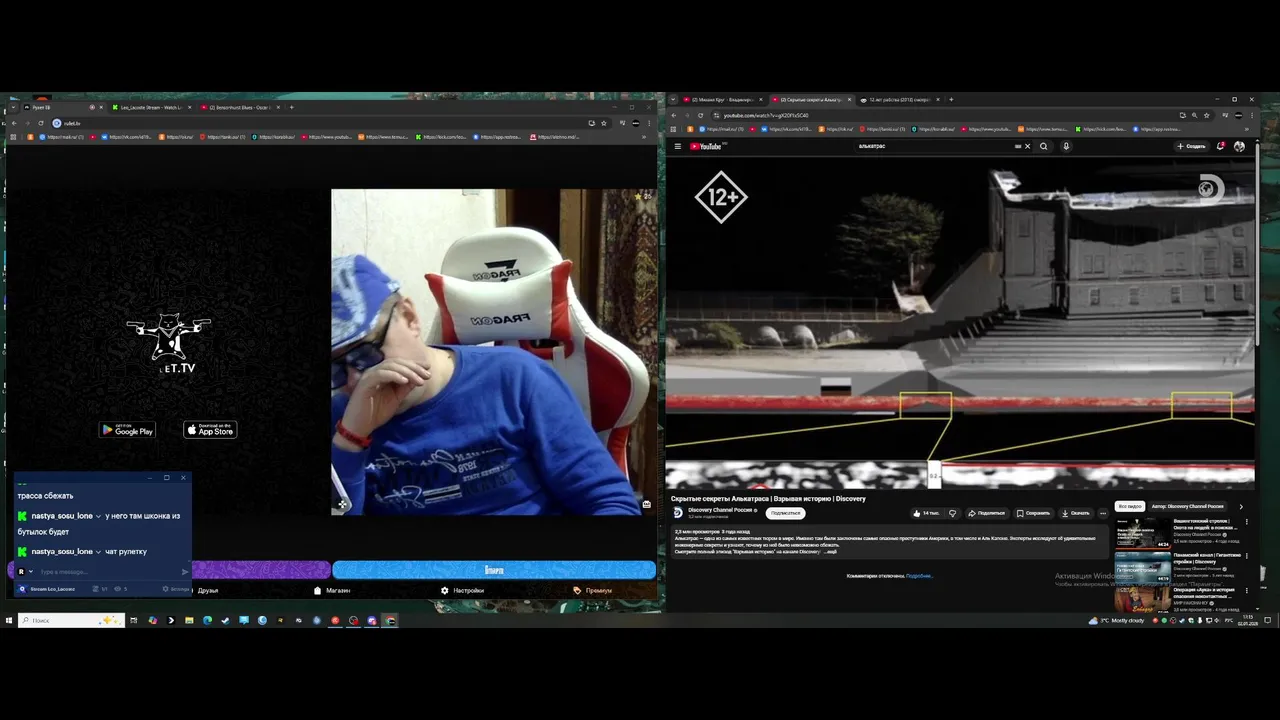Open Discovery Channel Россия channel avatar

pos(678,512)
